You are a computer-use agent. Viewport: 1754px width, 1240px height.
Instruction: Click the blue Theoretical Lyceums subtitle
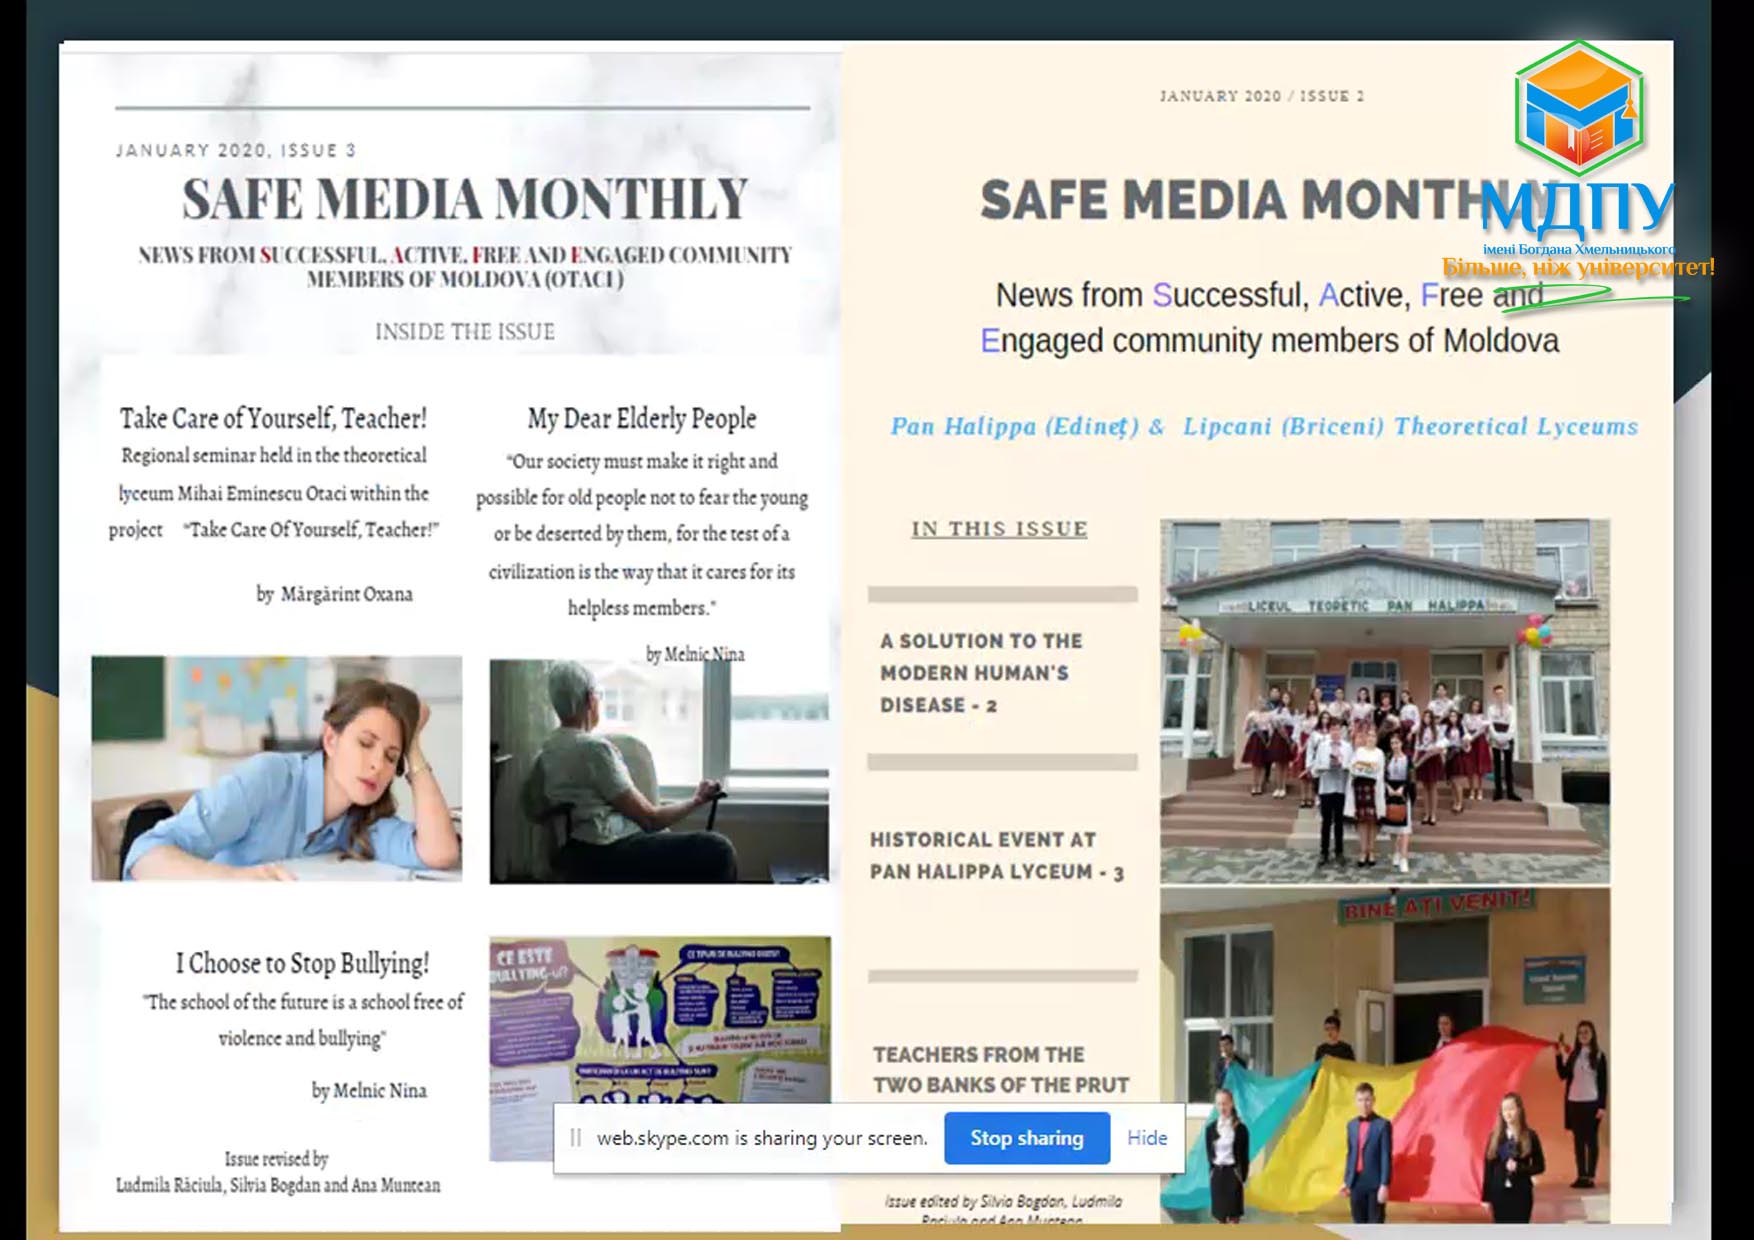point(1263,426)
